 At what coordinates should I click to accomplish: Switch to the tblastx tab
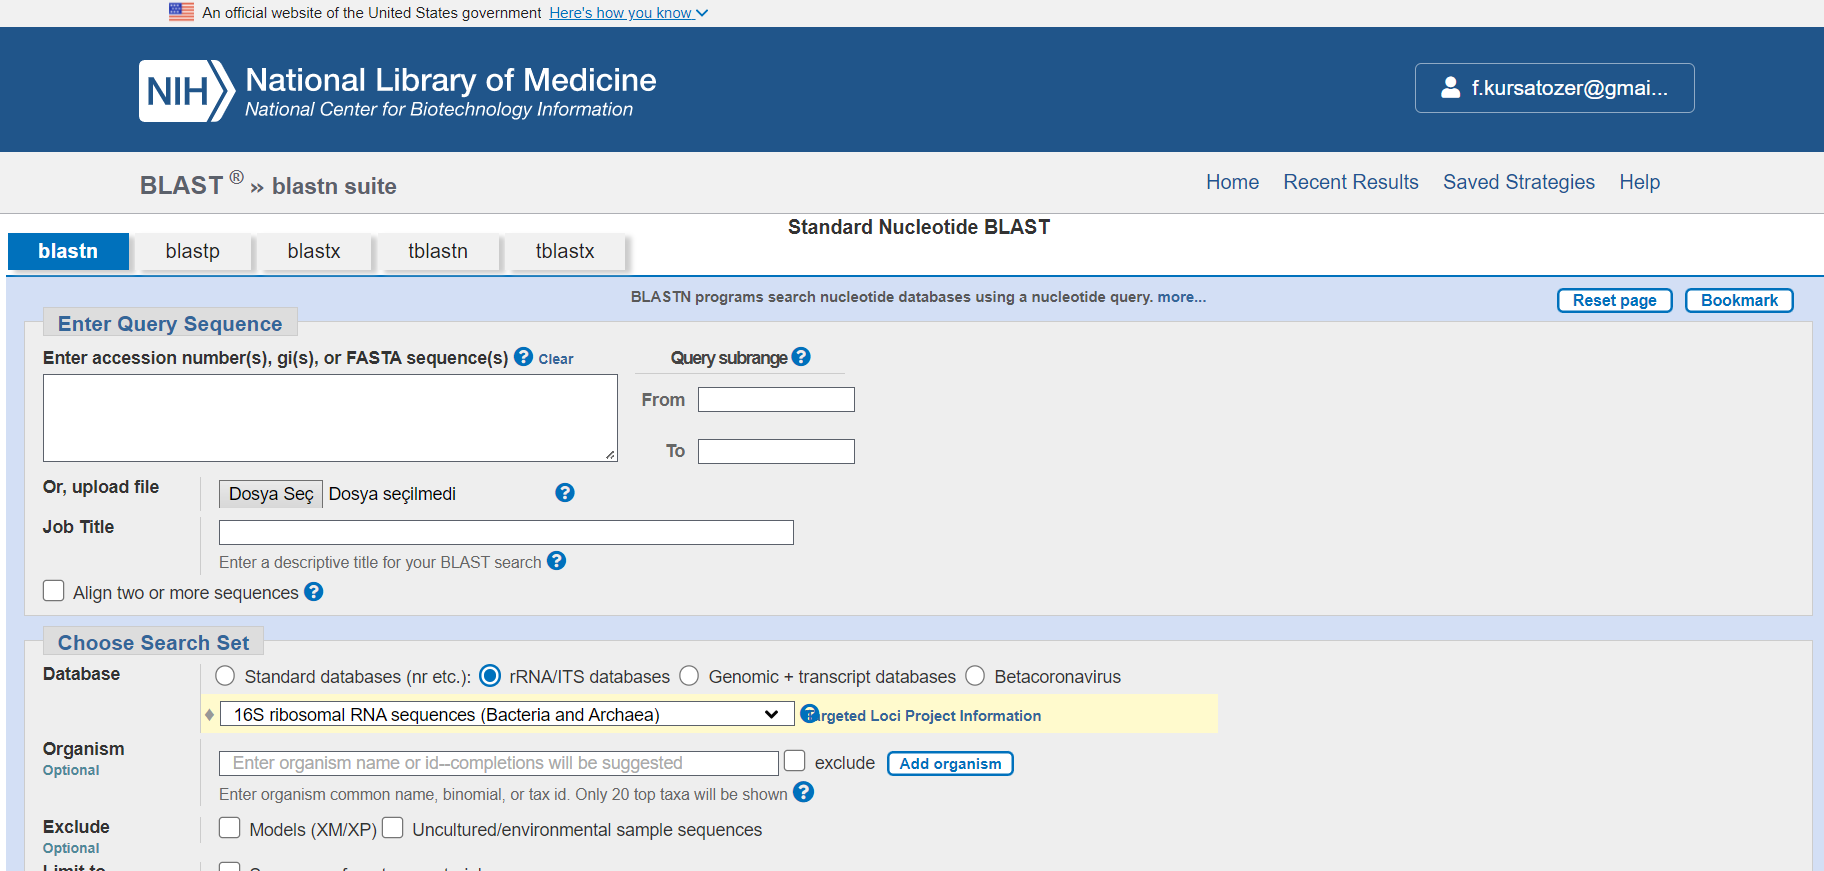pyautogui.click(x=565, y=251)
